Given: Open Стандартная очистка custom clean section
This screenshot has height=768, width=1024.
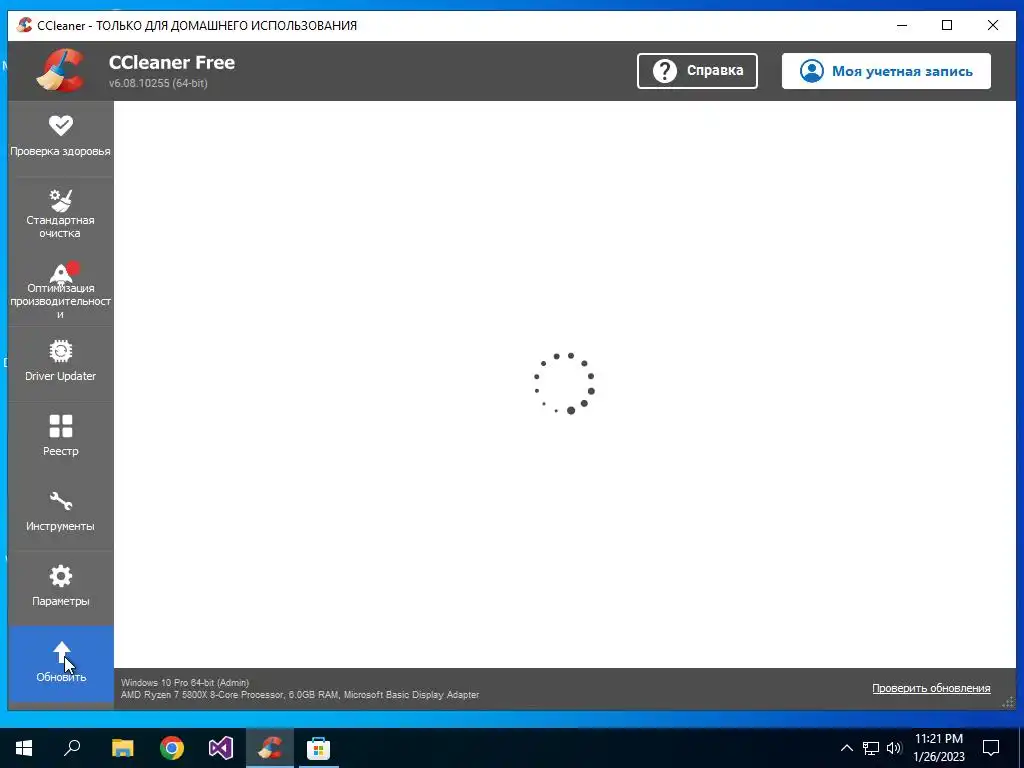Looking at the screenshot, I should [61, 214].
